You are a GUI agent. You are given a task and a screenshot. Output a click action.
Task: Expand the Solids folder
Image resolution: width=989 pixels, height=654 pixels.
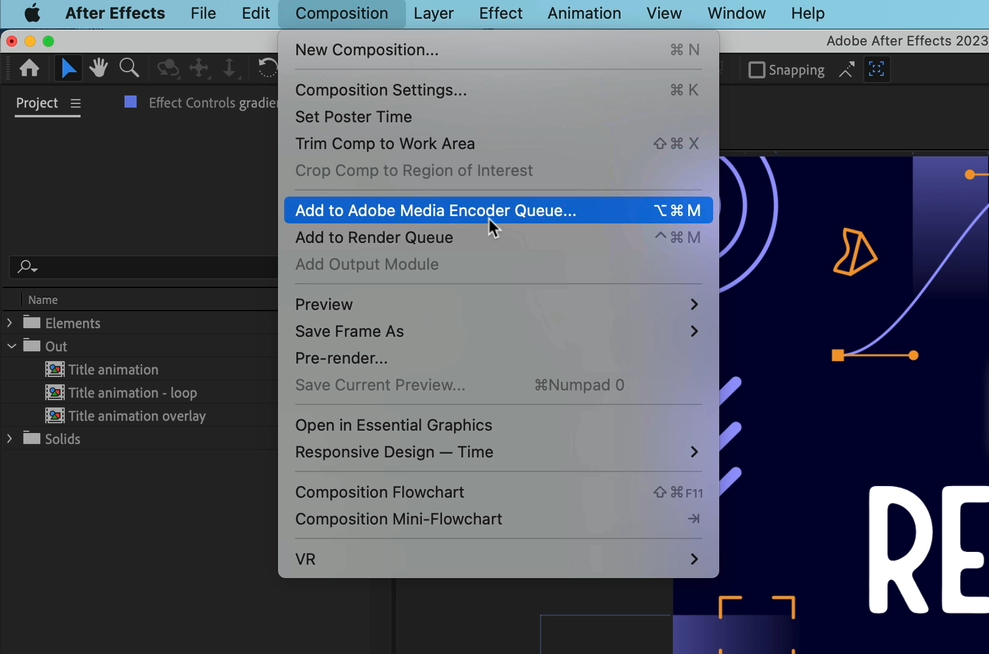point(9,438)
